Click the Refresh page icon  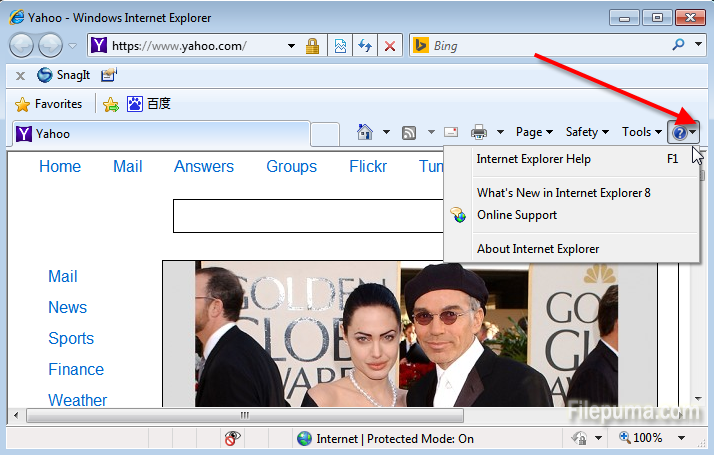coord(366,46)
